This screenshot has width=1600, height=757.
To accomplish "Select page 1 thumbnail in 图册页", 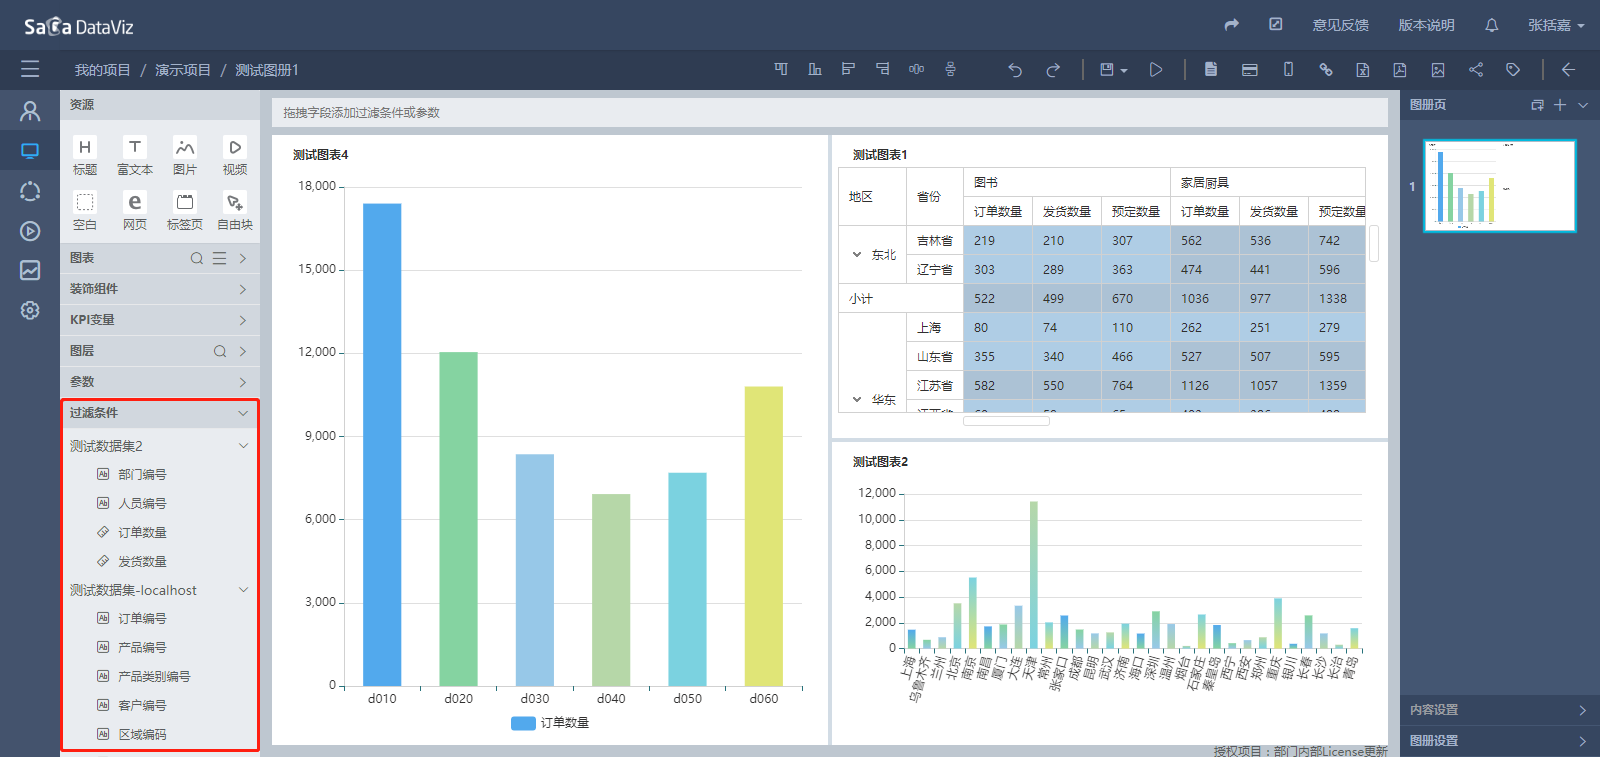I will point(1499,186).
